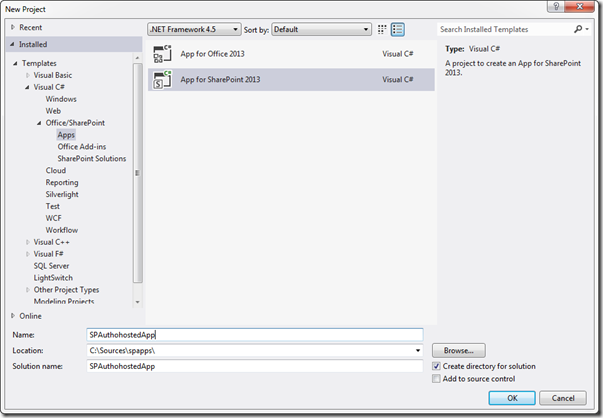This screenshot has height=418, width=603.
Task: Click the tree scrollbar down arrow
Action: click(137, 302)
